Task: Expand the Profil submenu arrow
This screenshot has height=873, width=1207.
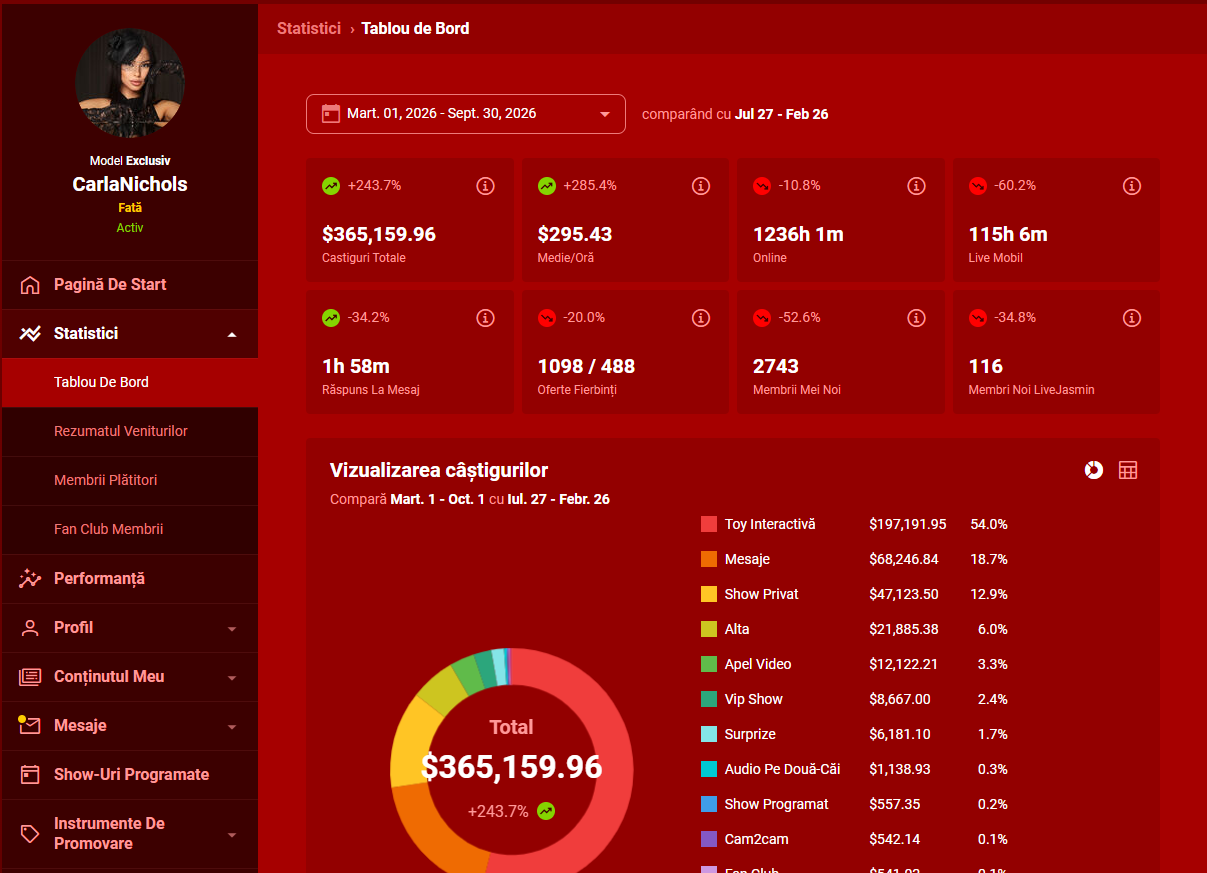Action: [232, 629]
